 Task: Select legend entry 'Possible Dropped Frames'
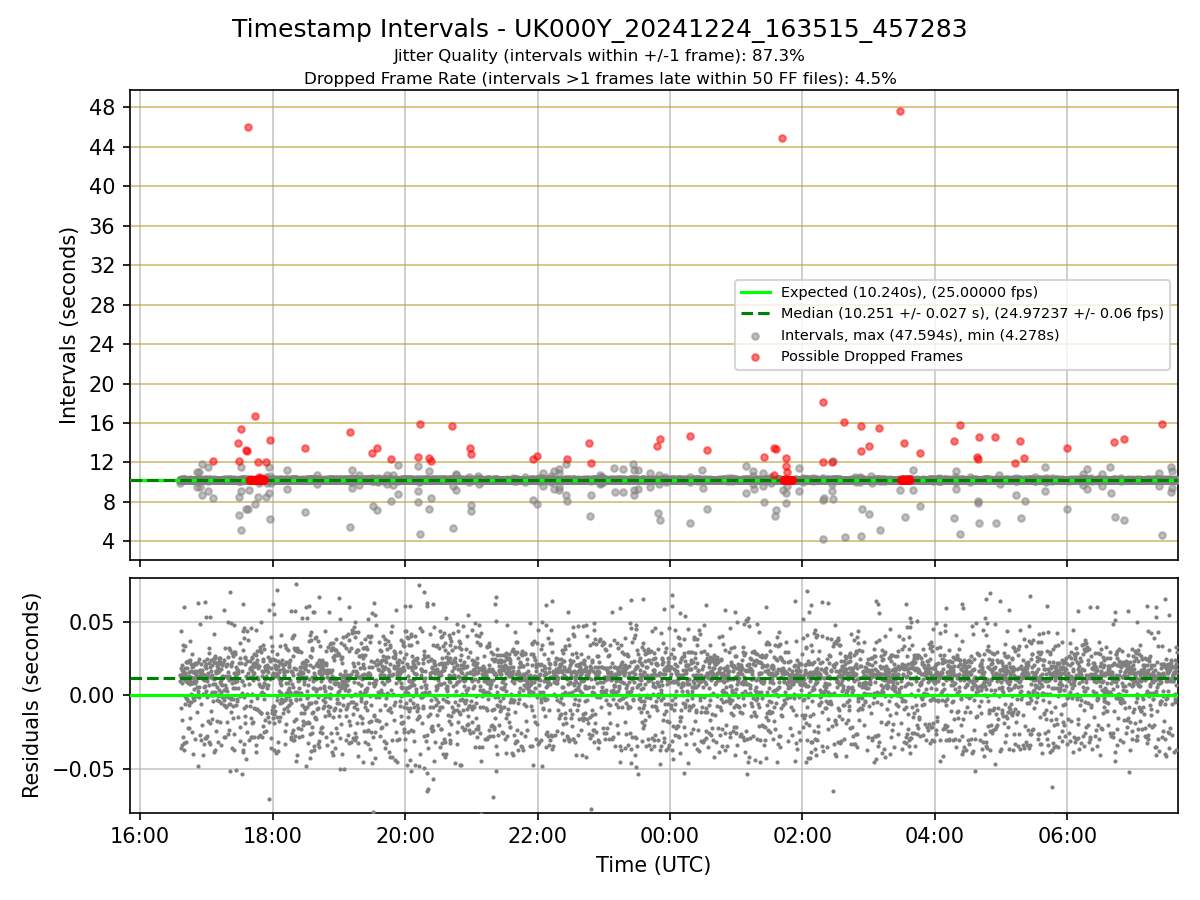click(872, 356)
